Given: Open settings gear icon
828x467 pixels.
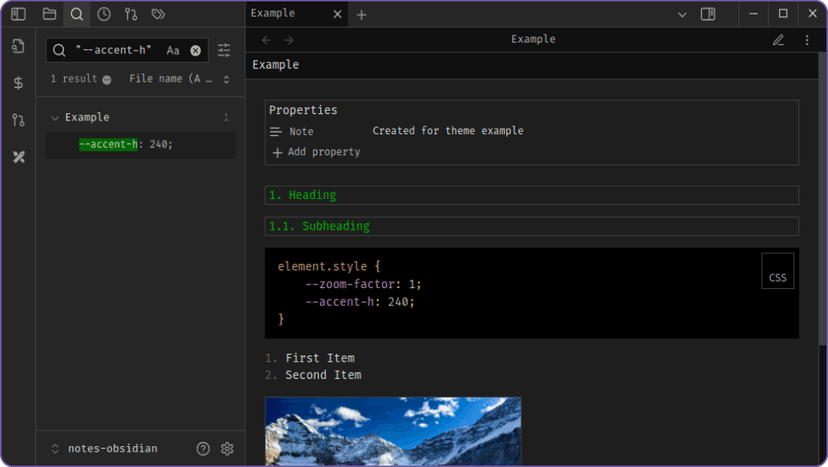Looking at the screenshot, I should [x=227, y=449].
